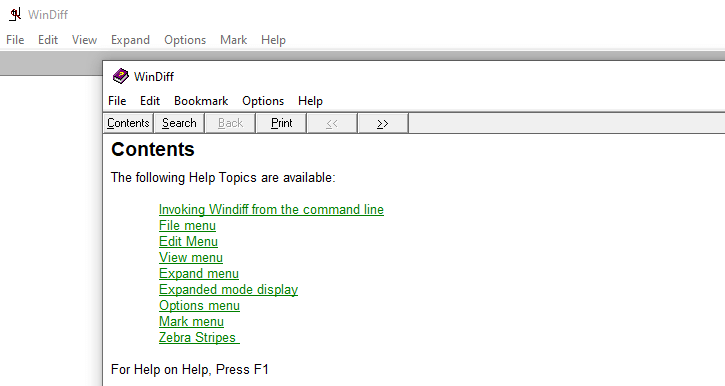Click the Contents toolbar button

point(128,123)
